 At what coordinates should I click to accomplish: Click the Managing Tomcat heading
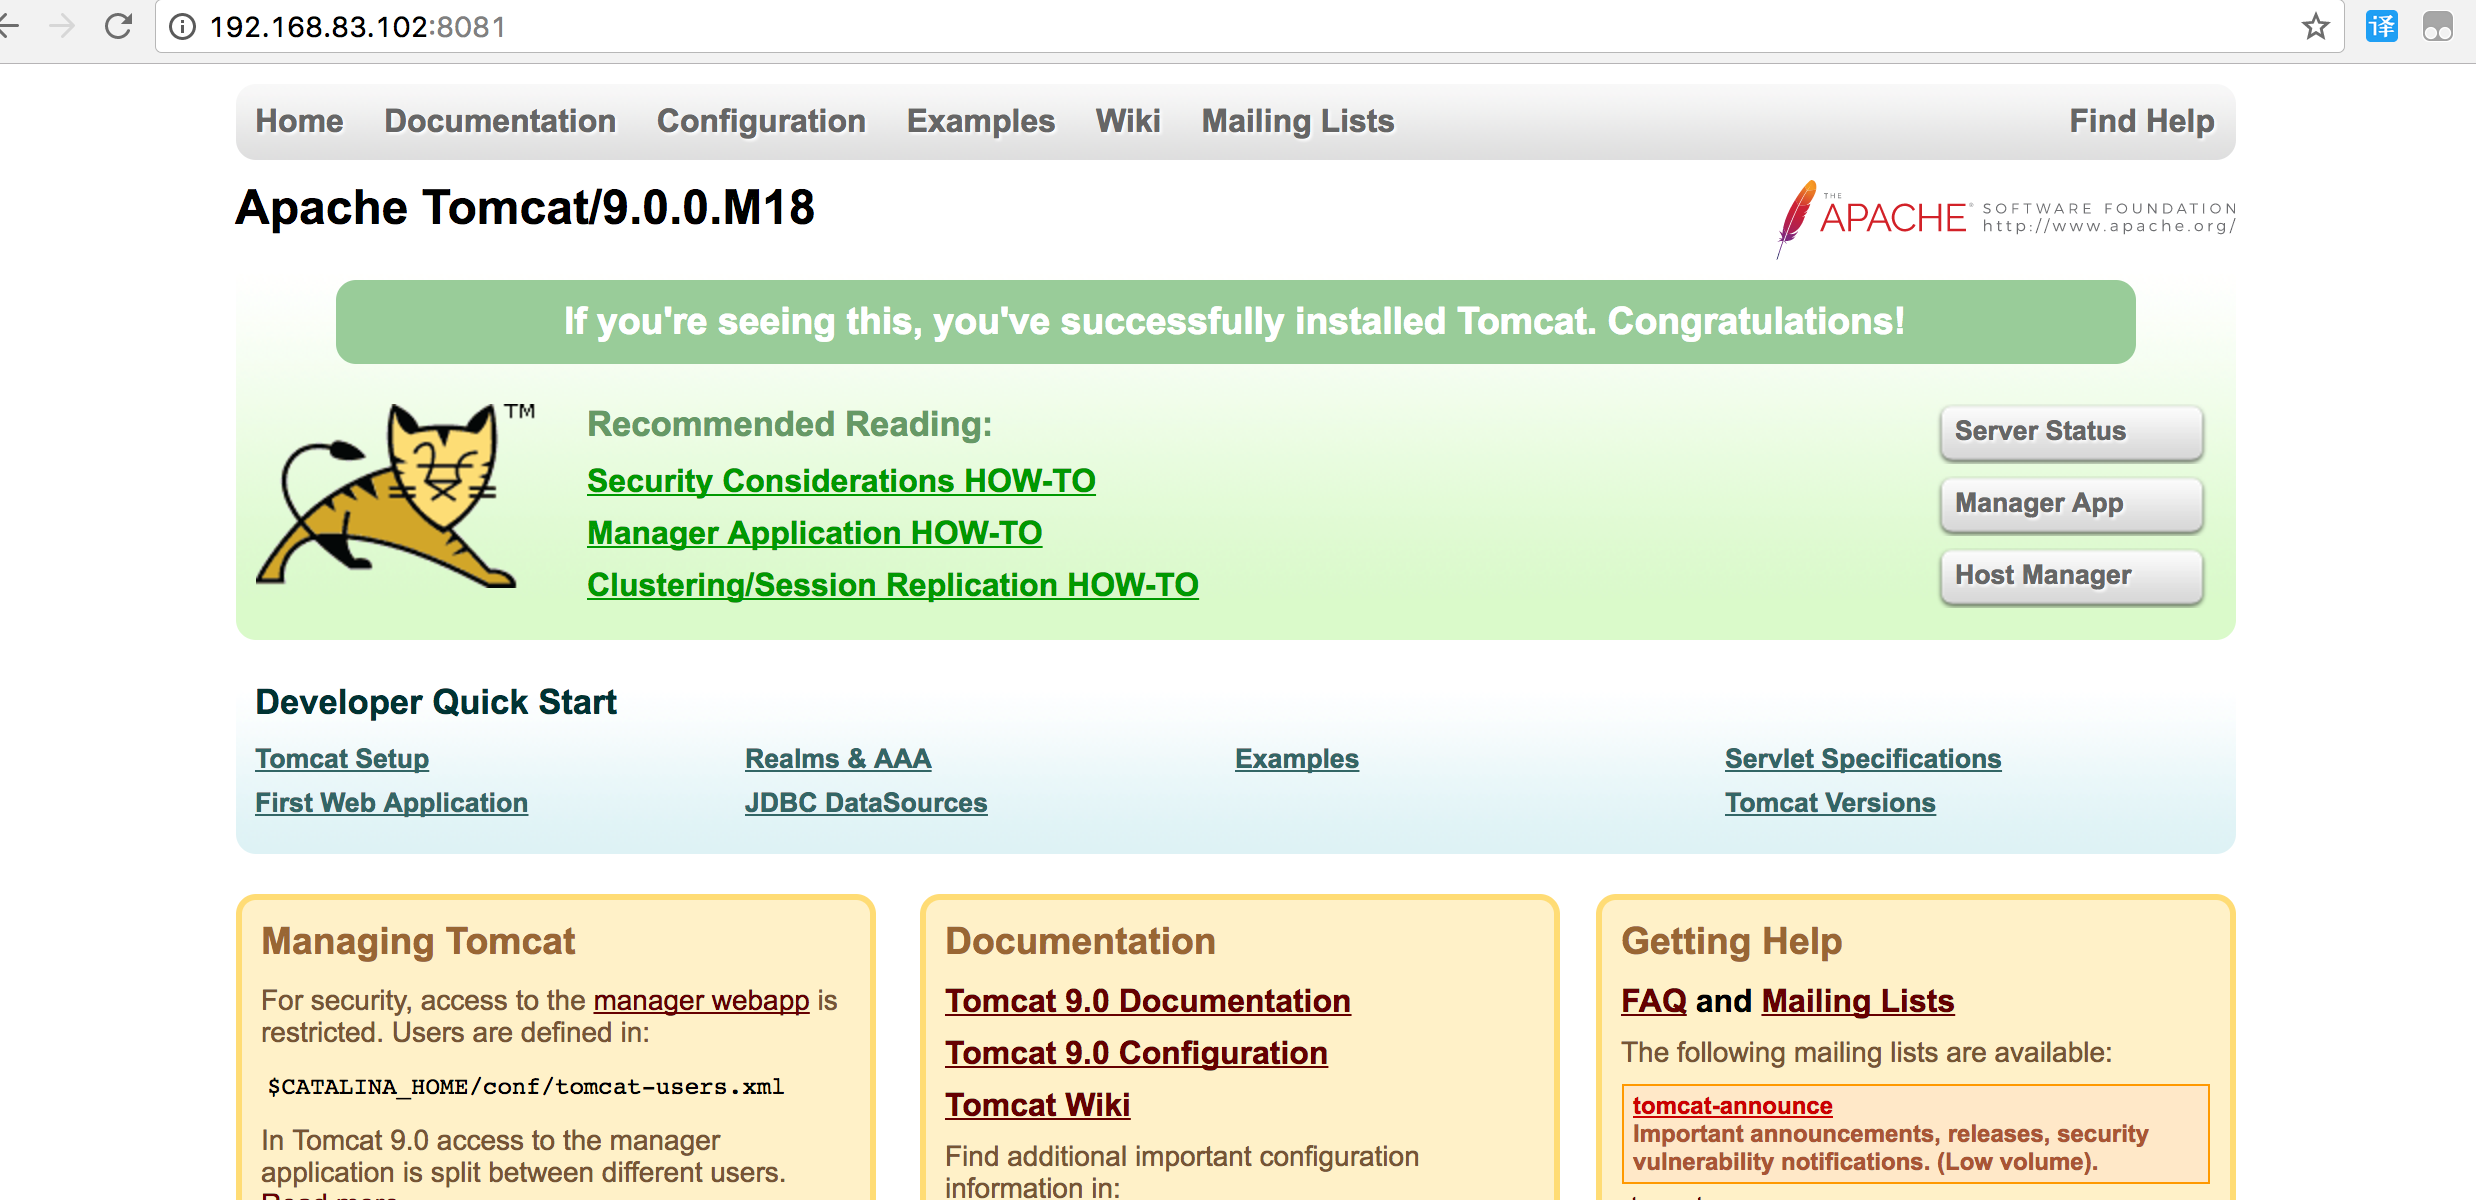pyautogui.click(x=418, y=942)
